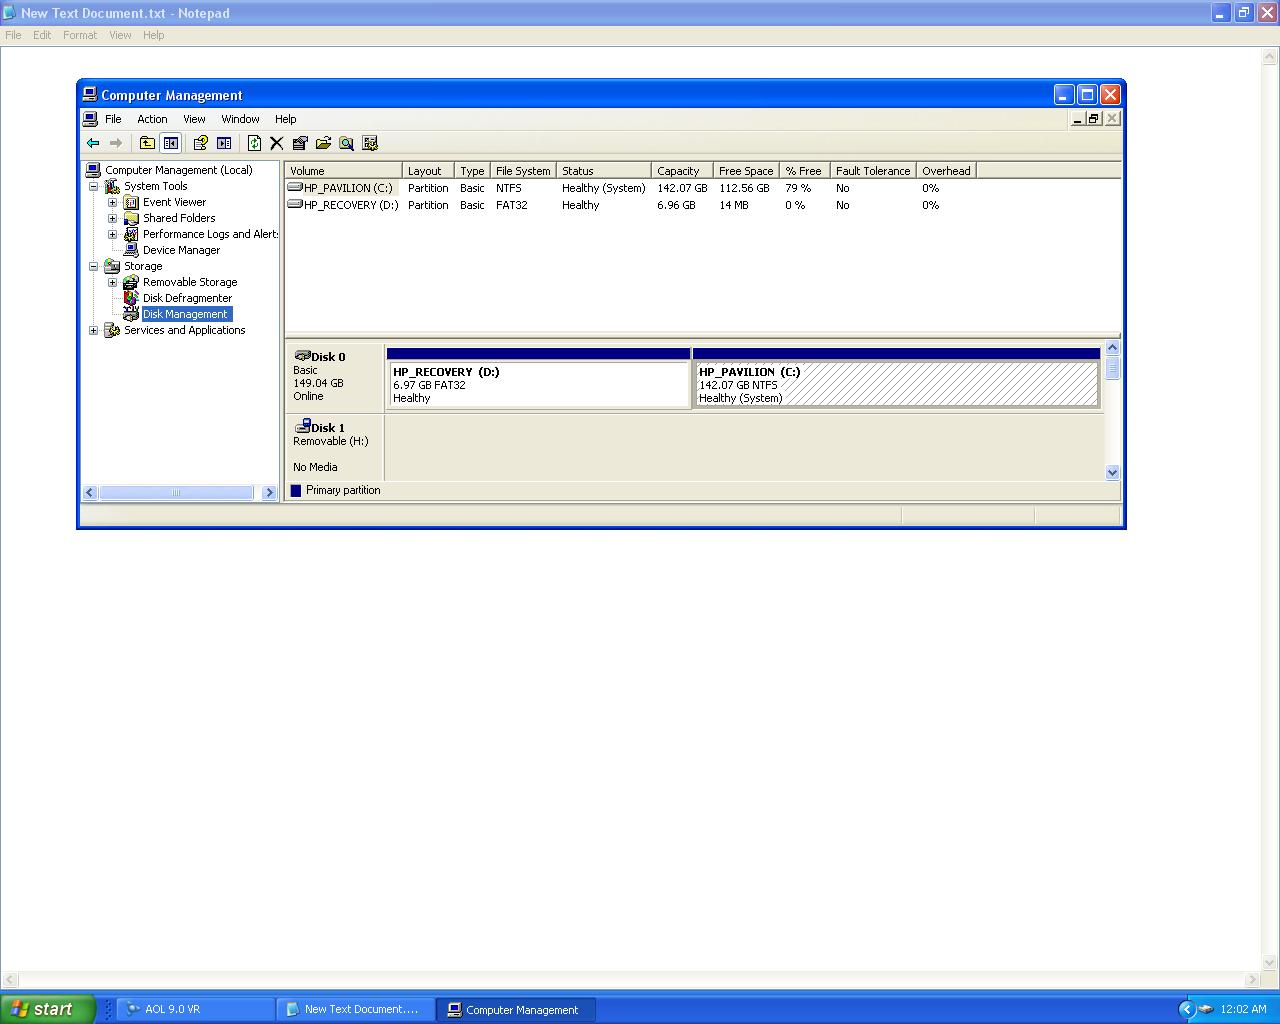1280x1024 pixels.
Task: Switch to New Text Document taskbar button
Action: click(355, 1009)
